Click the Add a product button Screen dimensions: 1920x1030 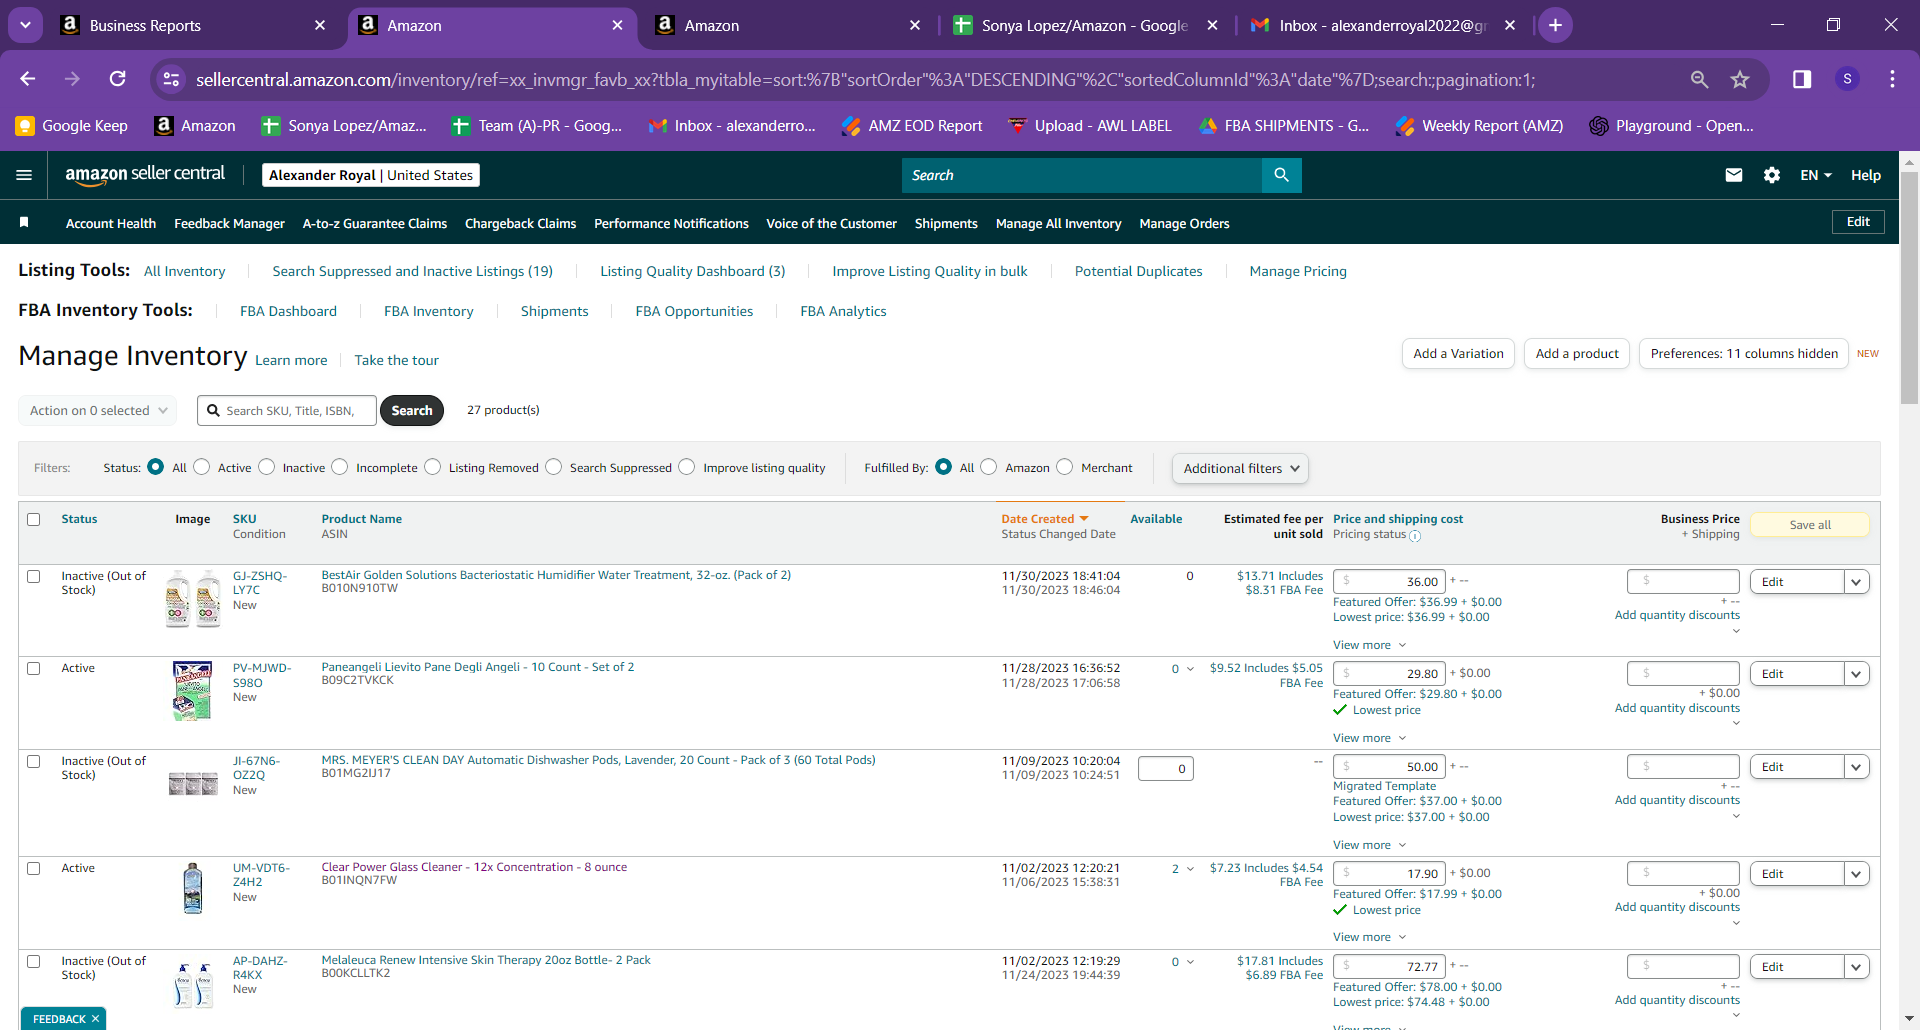(x=1577, y=354)
